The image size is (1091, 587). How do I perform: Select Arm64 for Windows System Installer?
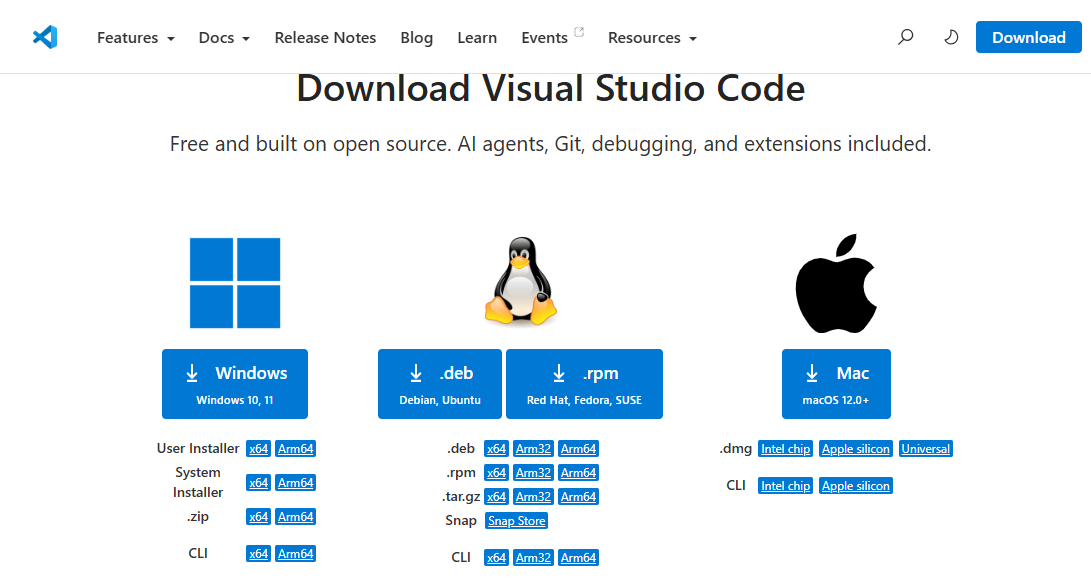pos(296,483)
